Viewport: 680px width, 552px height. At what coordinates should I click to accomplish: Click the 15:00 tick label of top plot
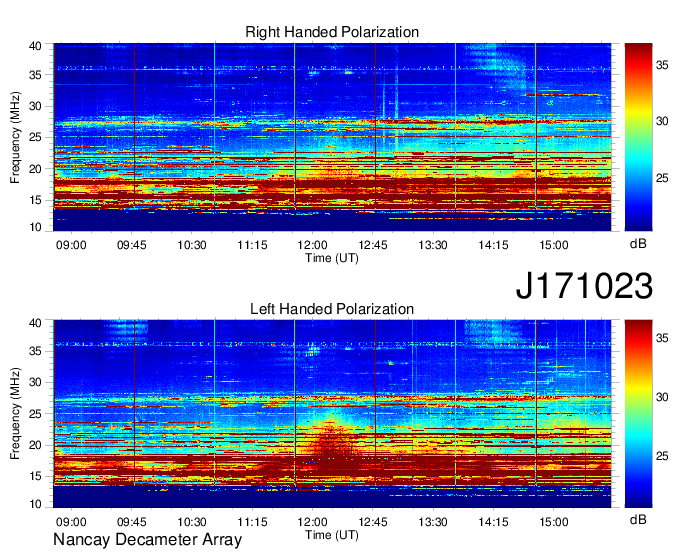click(x=553, y=245)
